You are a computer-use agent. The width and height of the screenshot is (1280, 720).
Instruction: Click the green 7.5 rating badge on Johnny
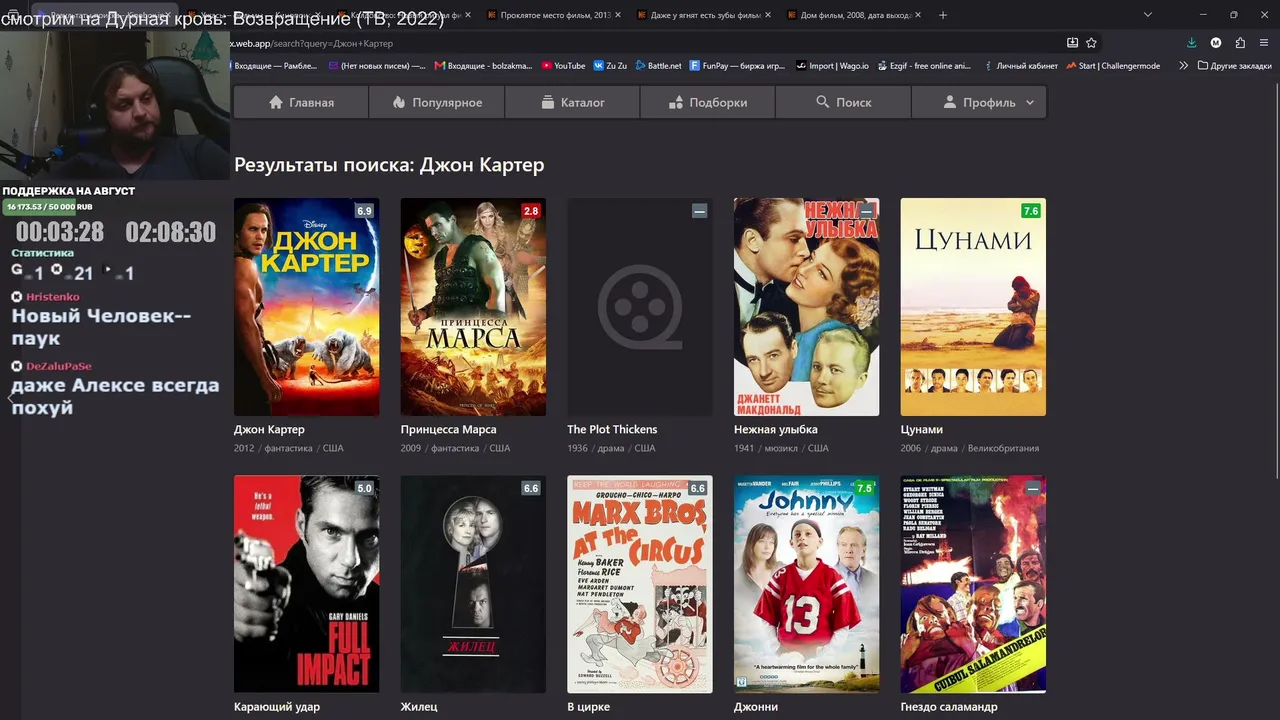[864, 488]
